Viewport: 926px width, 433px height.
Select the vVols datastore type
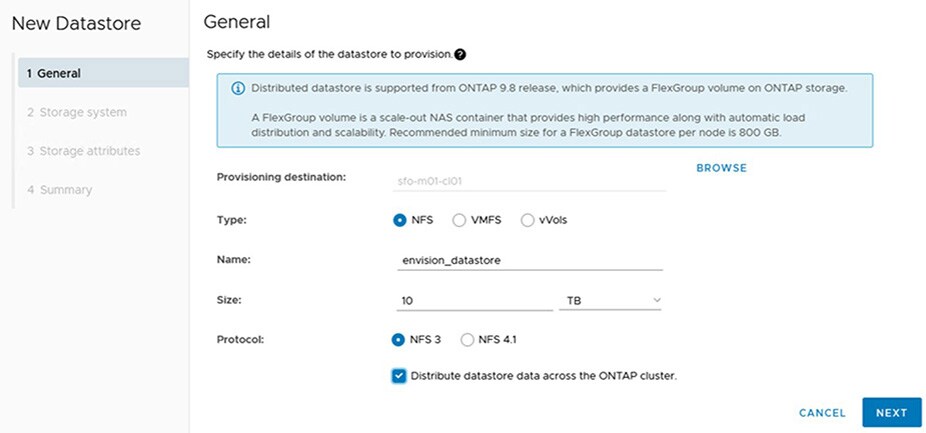tap(528, 220)
